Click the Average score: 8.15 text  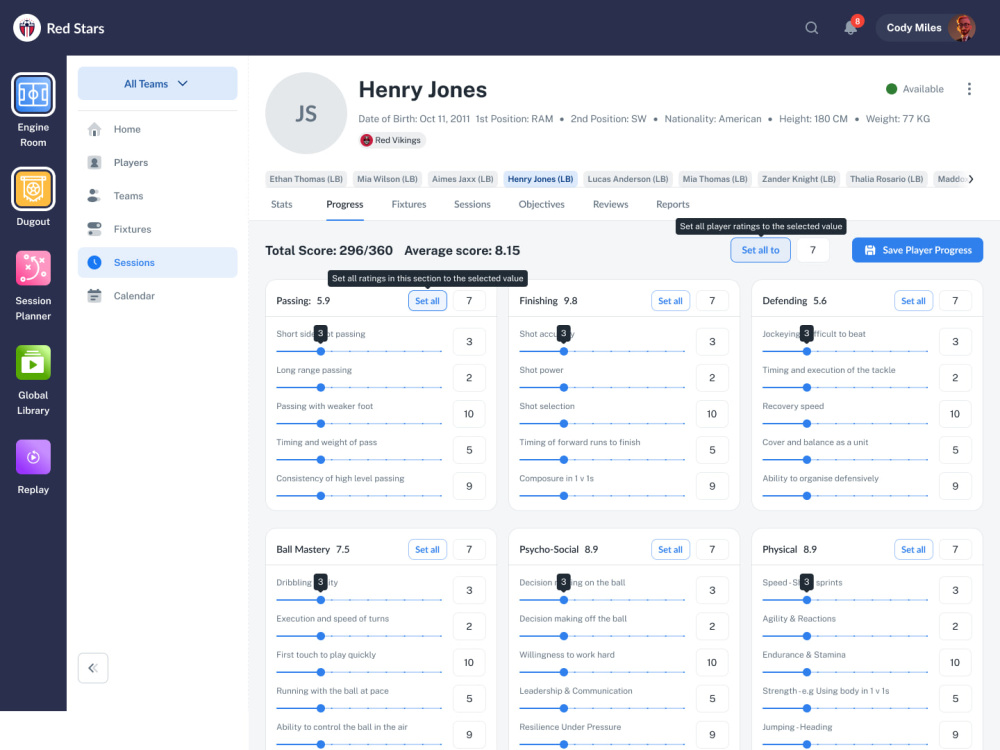(462, 251)
